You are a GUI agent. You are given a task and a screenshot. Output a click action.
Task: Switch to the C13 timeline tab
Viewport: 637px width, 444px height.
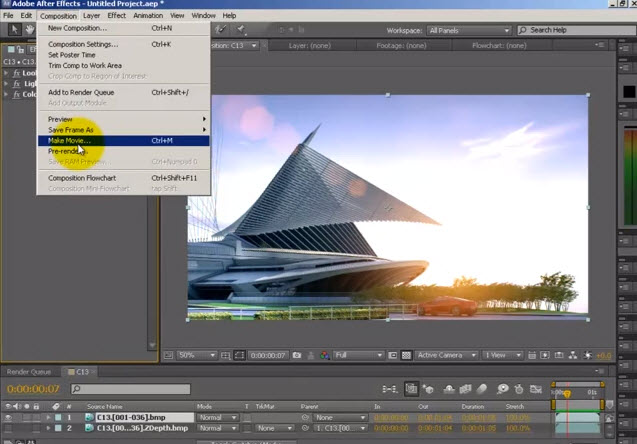click(x=80, y=372)
